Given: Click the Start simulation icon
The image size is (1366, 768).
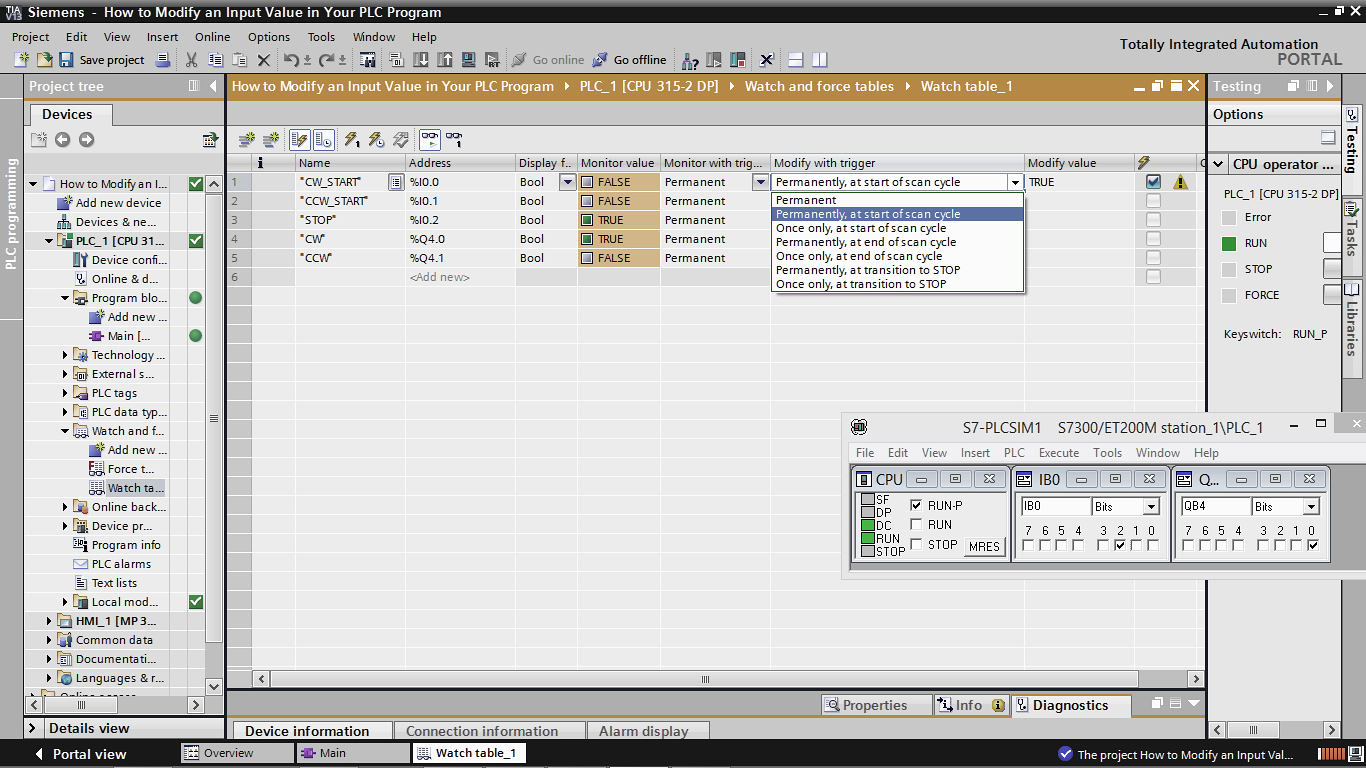Looking at the screenshot, I should (x=468, y=60).
